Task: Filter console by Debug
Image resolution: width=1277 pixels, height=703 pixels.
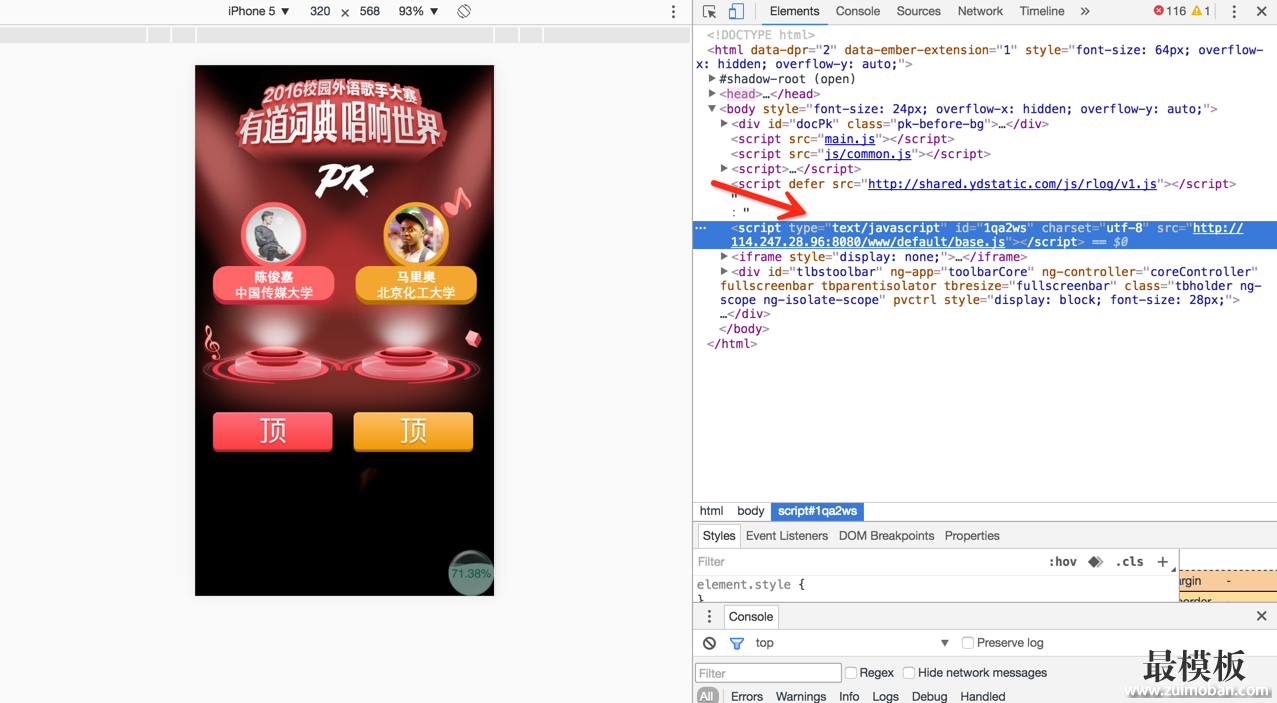Action: coord(929,696)
